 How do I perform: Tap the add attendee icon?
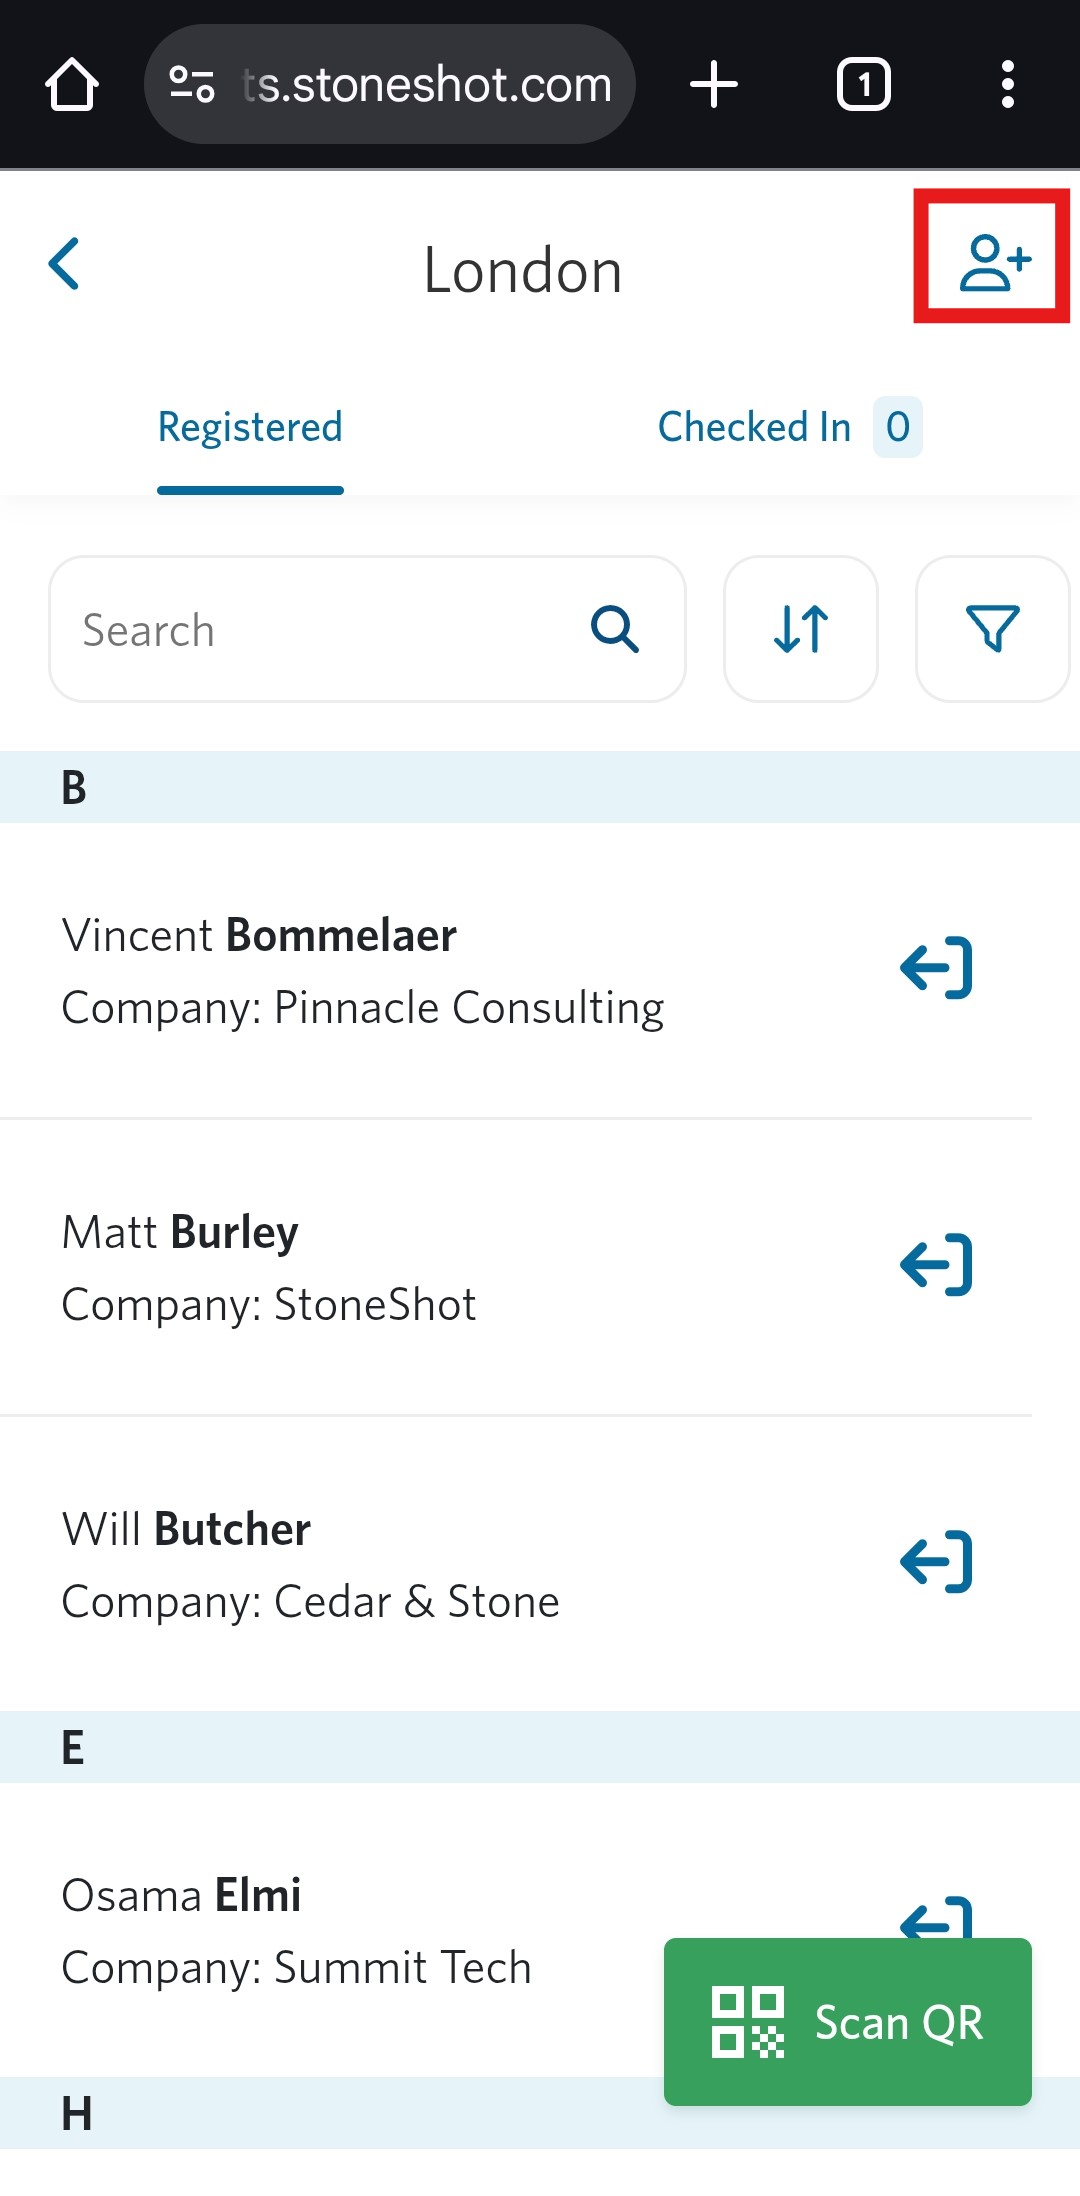pos(993,263)
